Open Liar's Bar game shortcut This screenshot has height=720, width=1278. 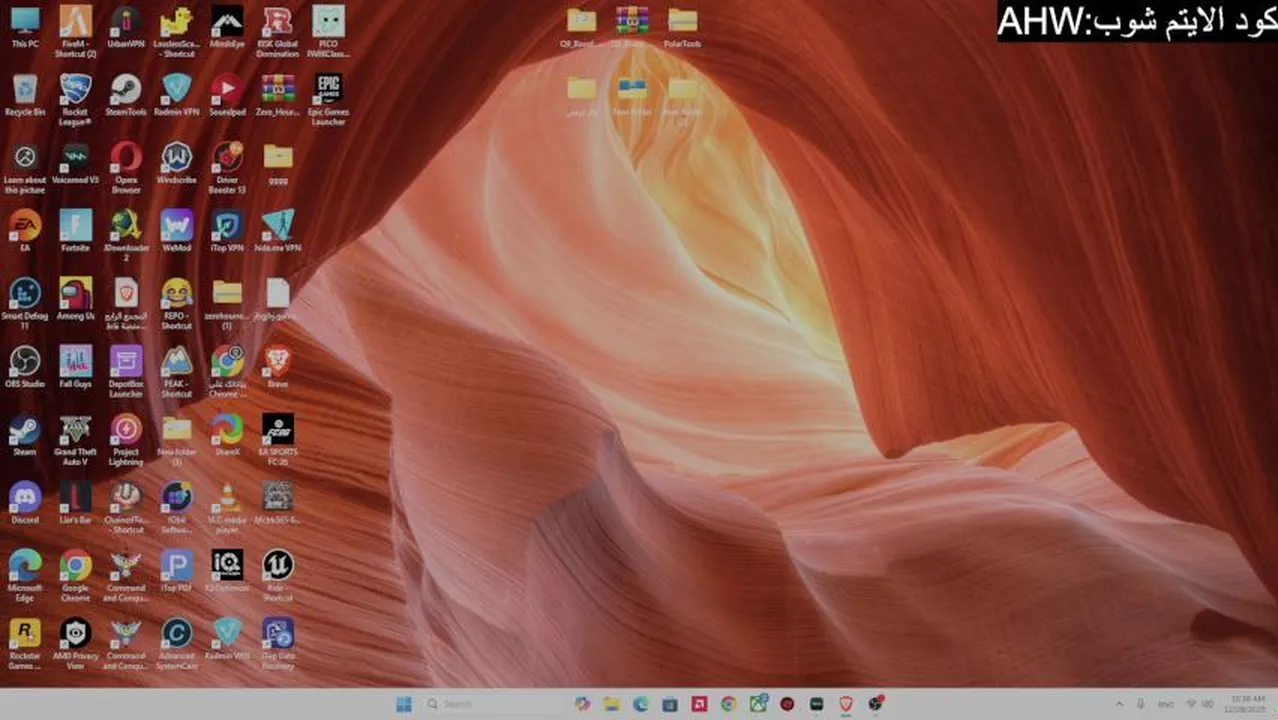coord(75,503)
